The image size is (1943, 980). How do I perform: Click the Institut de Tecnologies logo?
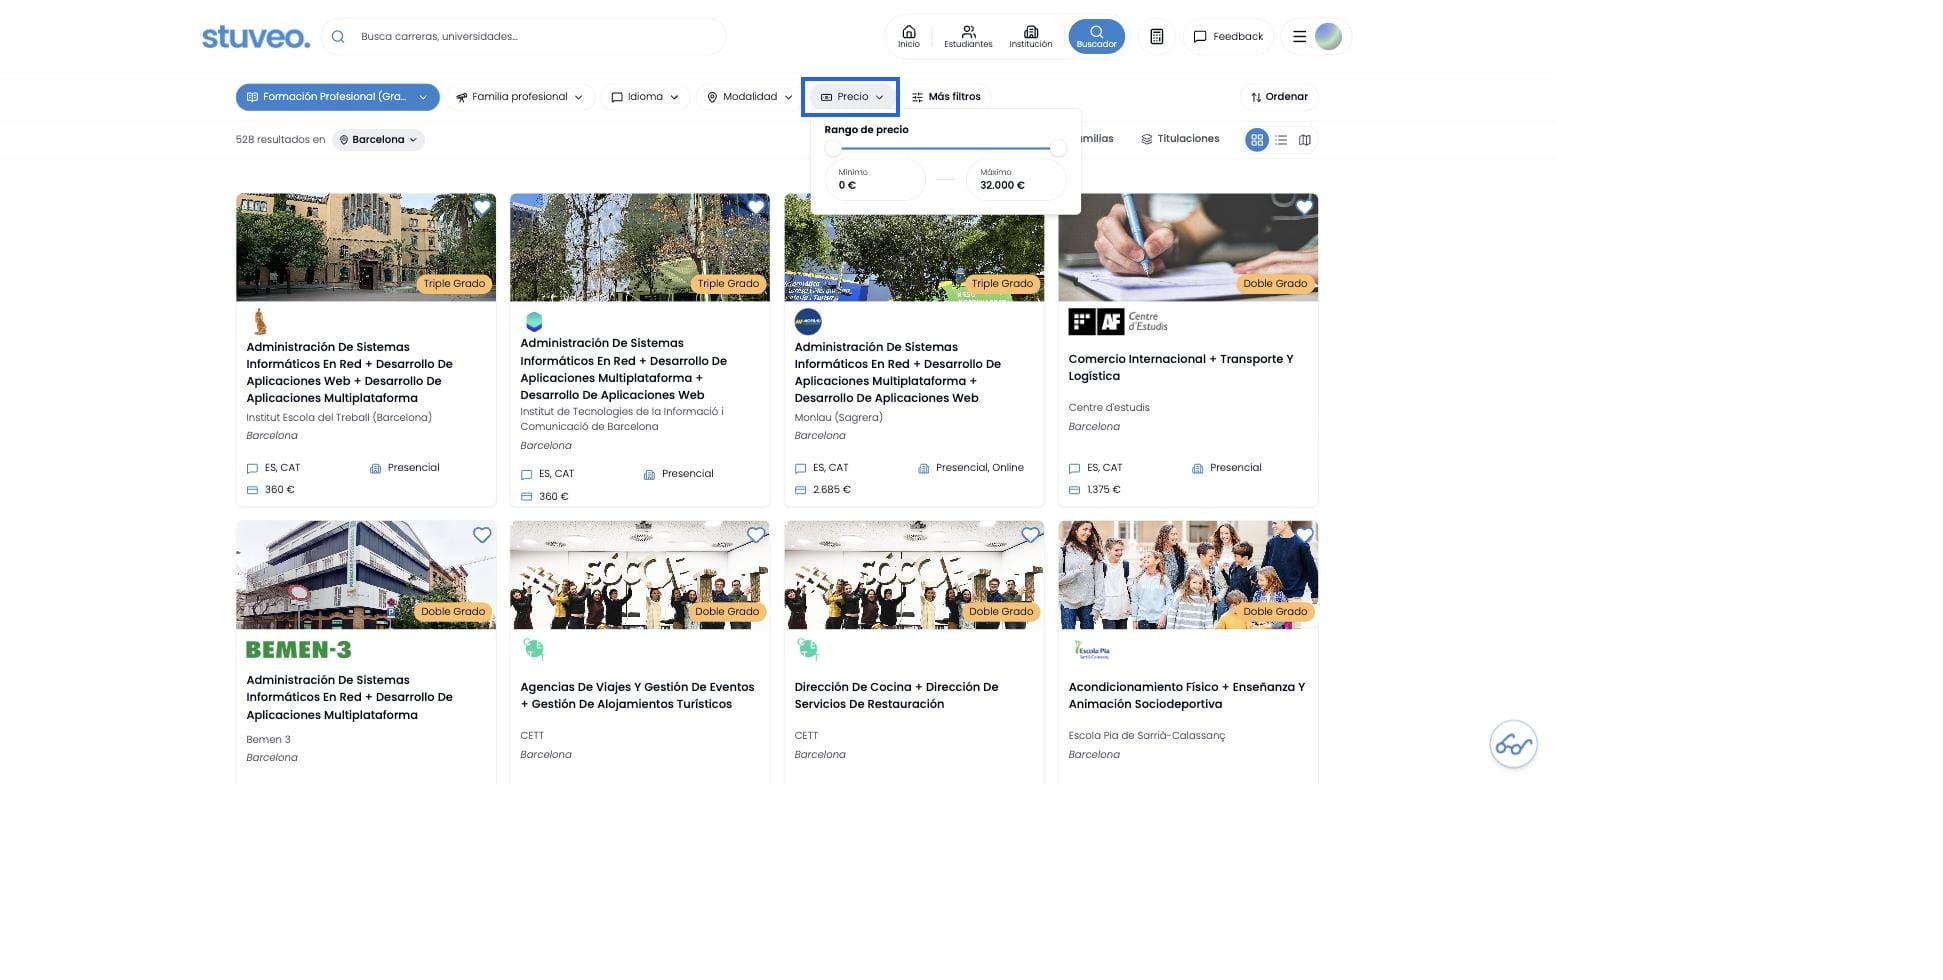click(x=534, y=321)
